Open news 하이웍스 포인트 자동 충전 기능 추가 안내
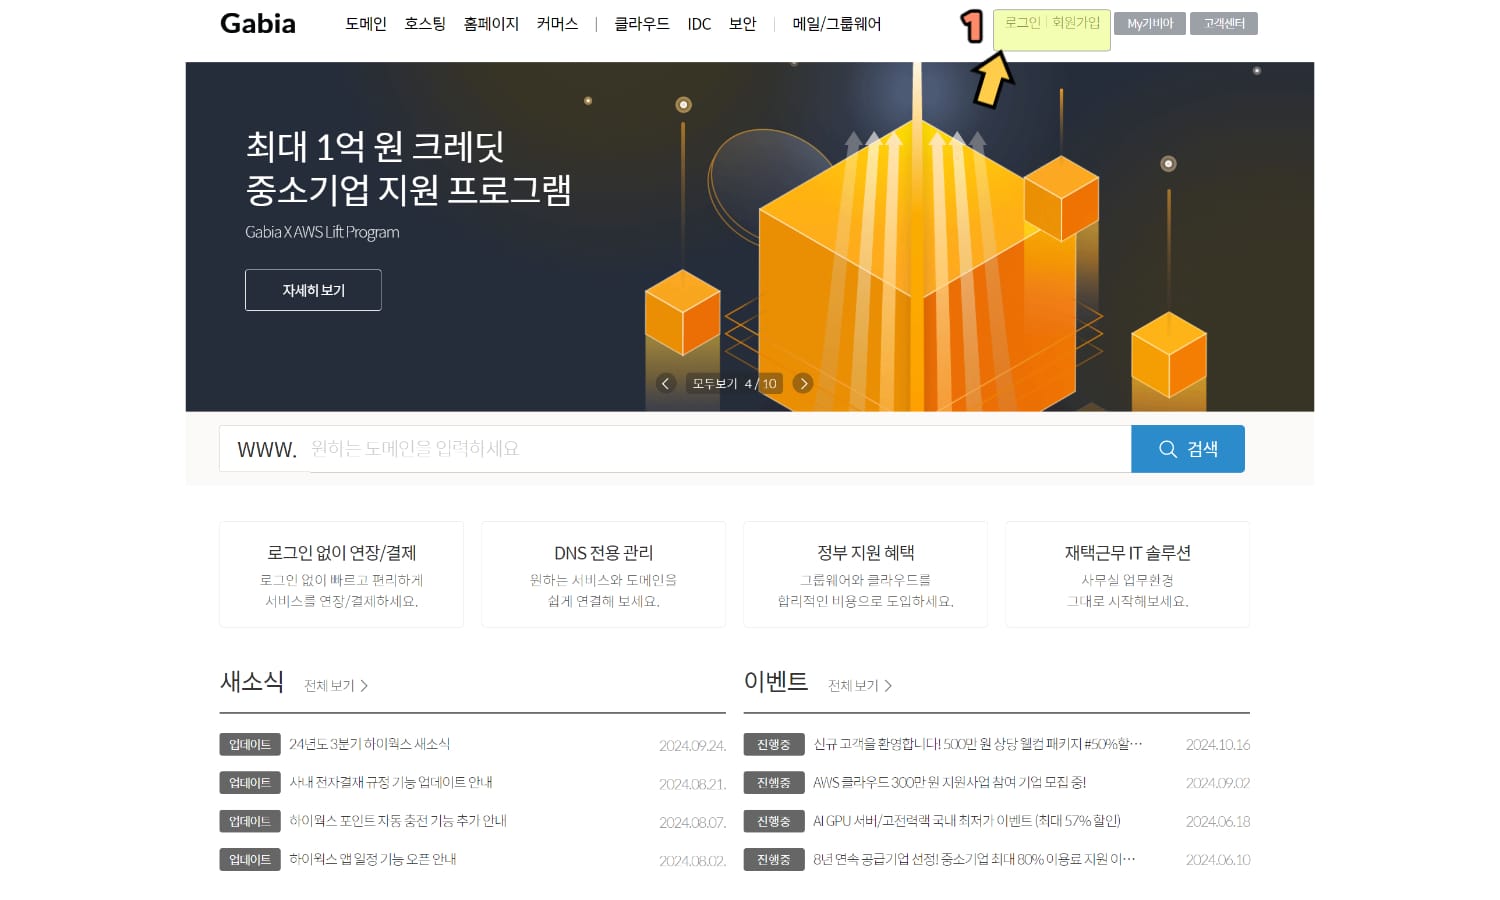The height and width of the screenshot is (900, 1500). (x=398, y=821)
